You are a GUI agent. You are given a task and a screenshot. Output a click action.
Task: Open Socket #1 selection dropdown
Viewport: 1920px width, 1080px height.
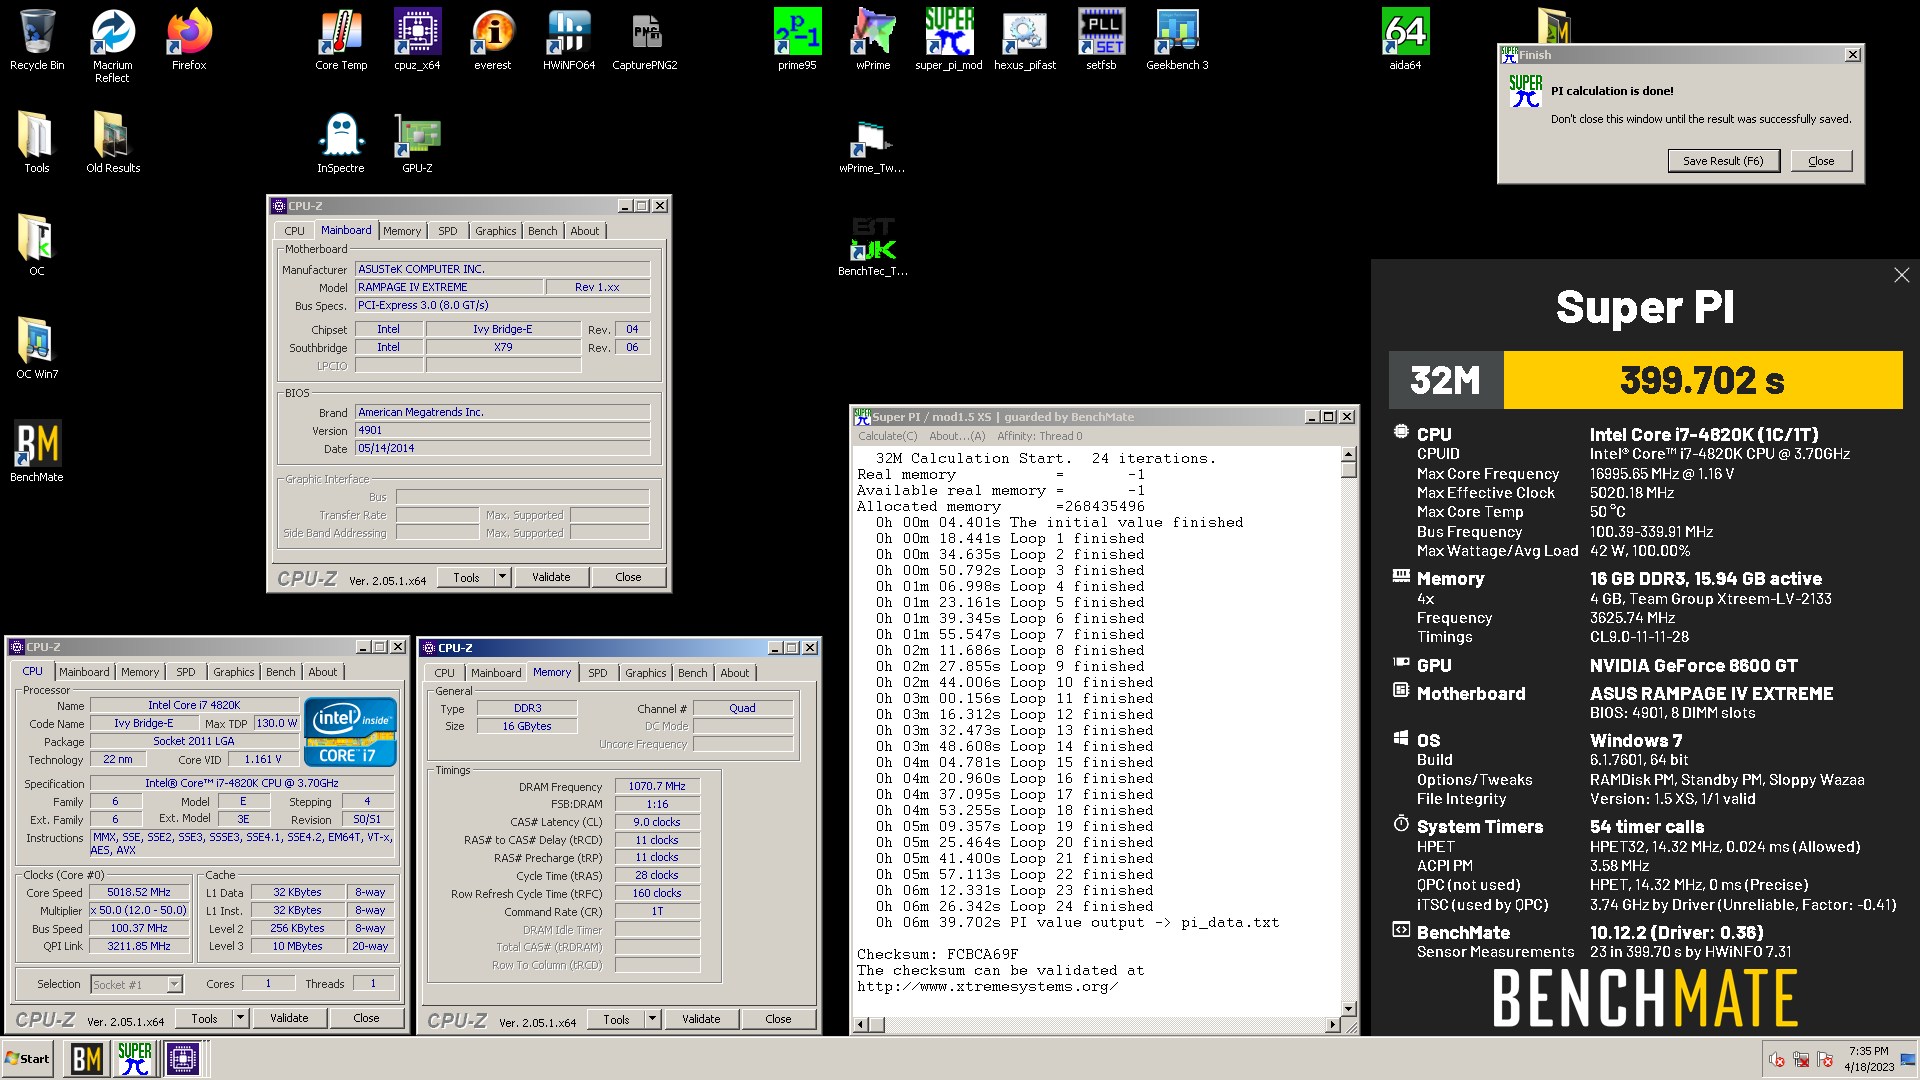(x=175, y=985)
